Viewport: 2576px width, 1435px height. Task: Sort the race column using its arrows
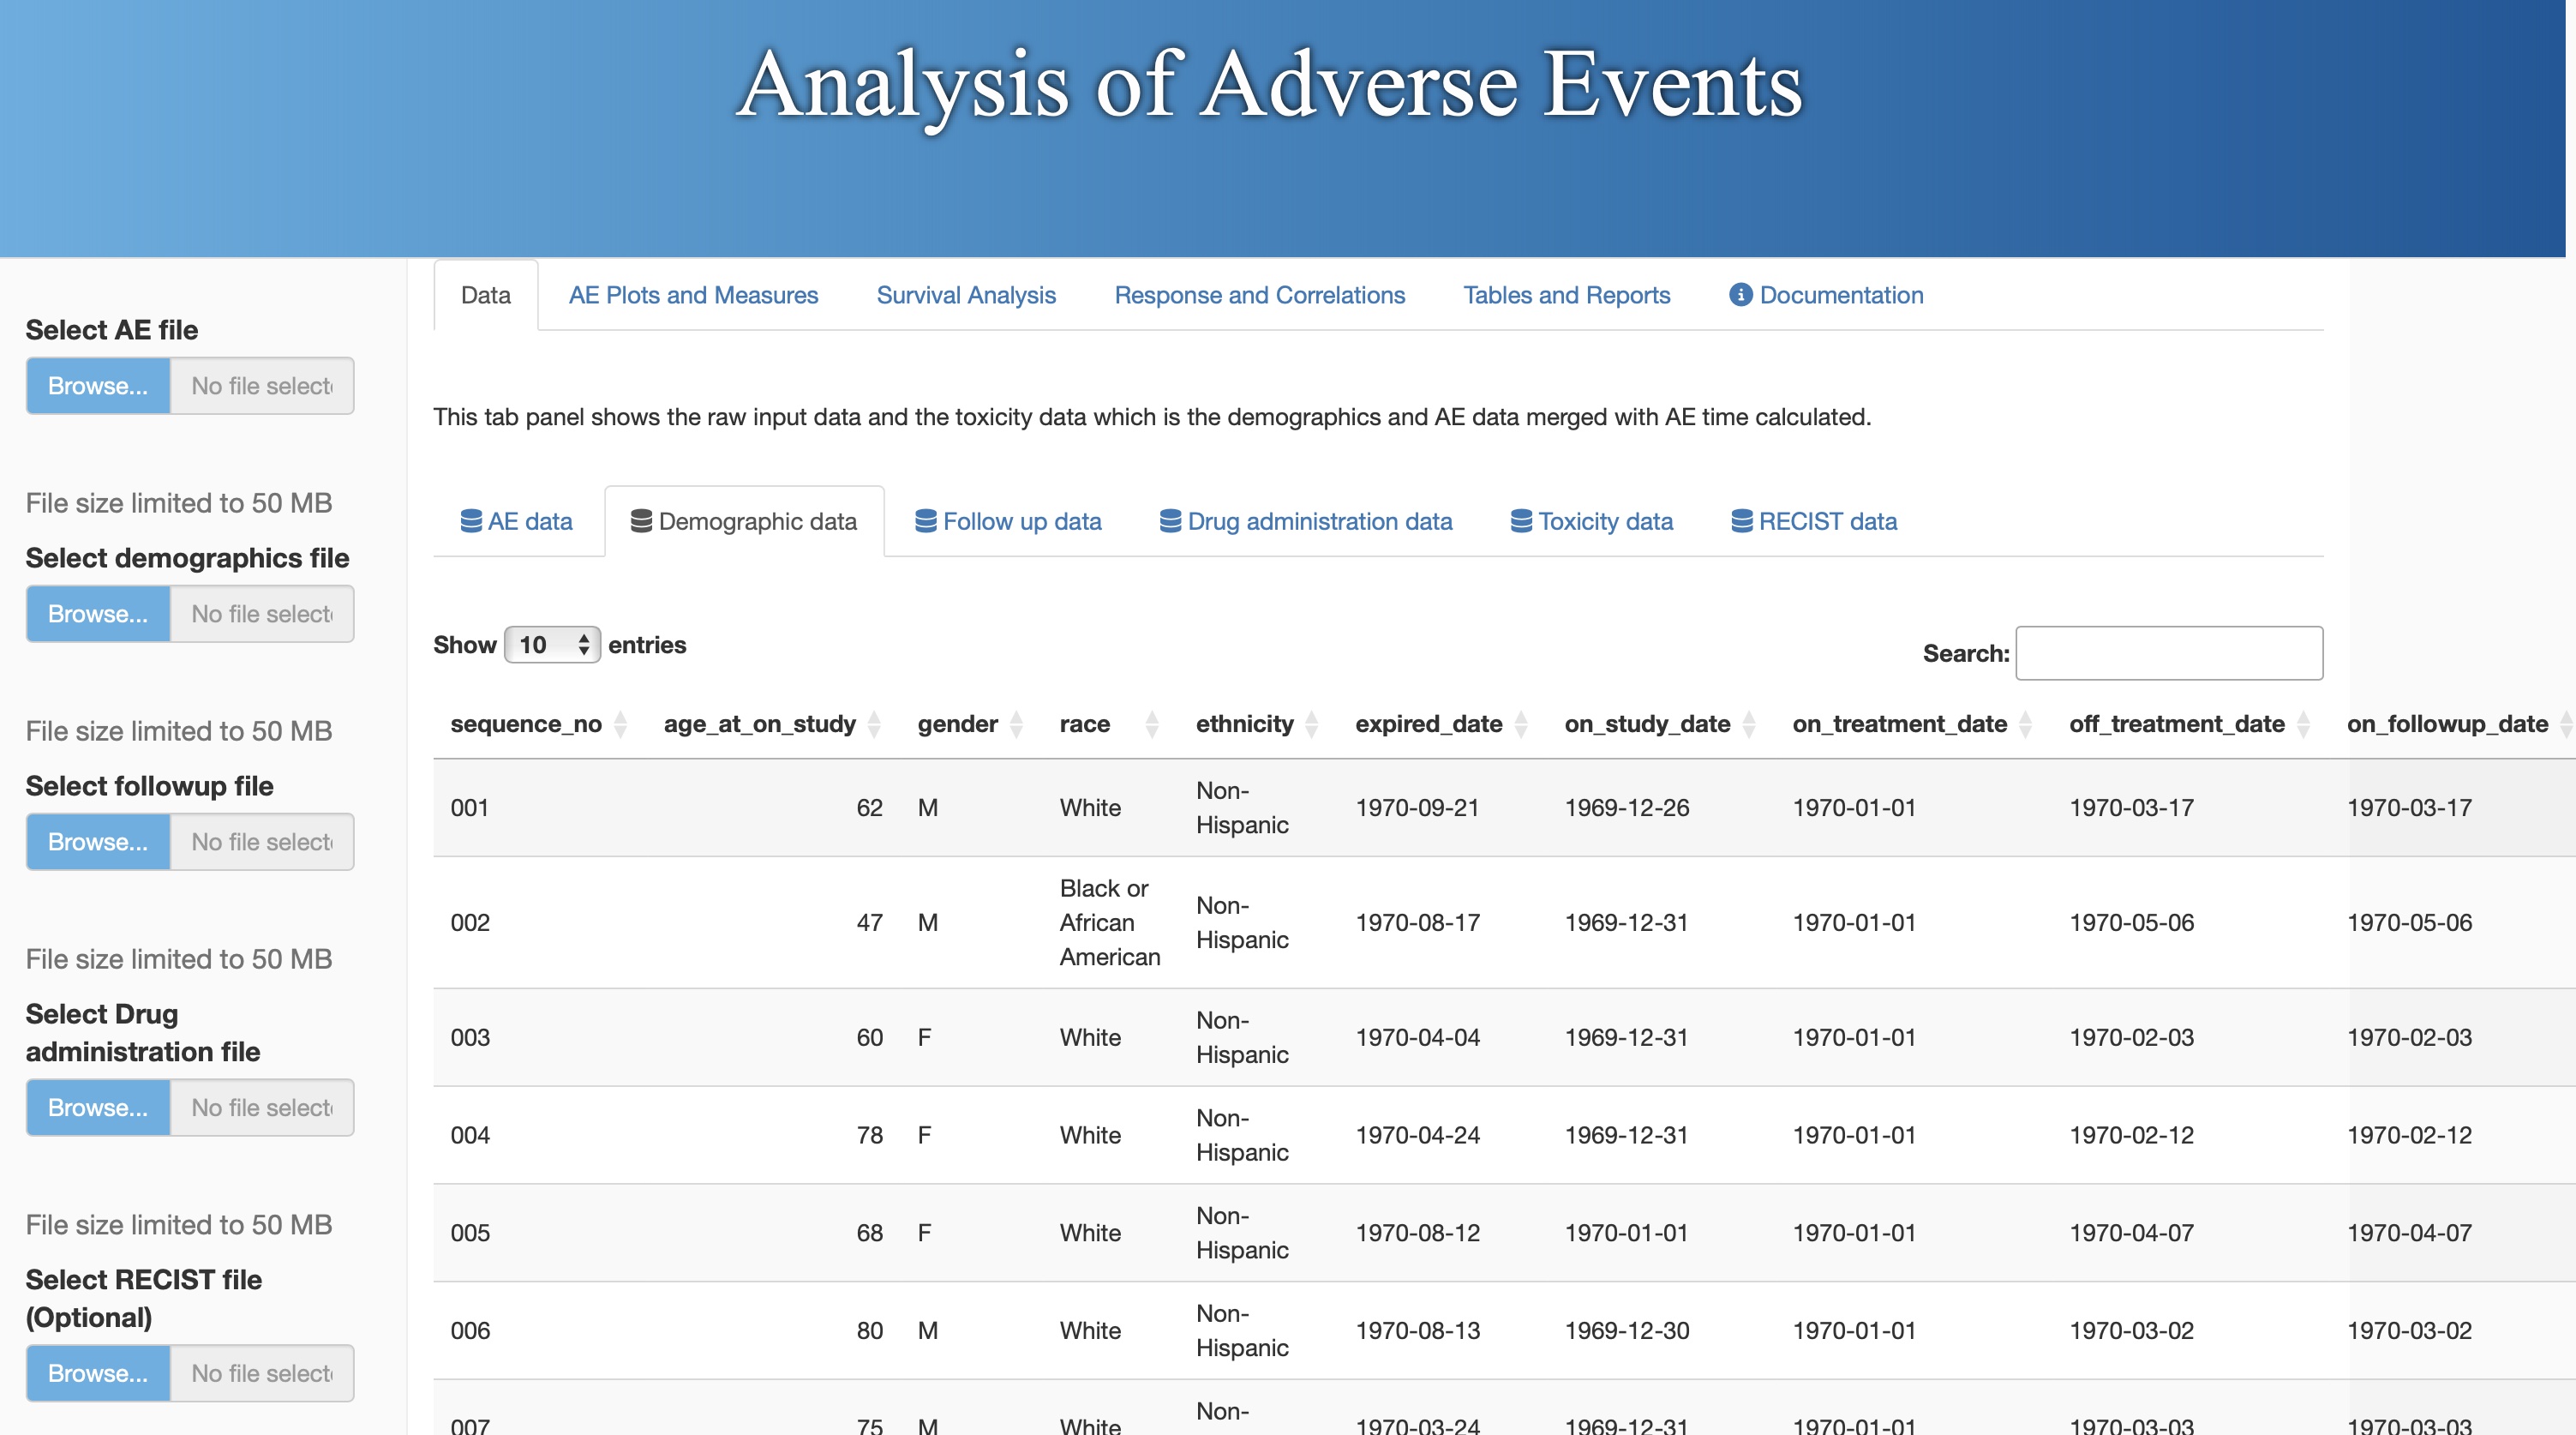point(1151,724)
